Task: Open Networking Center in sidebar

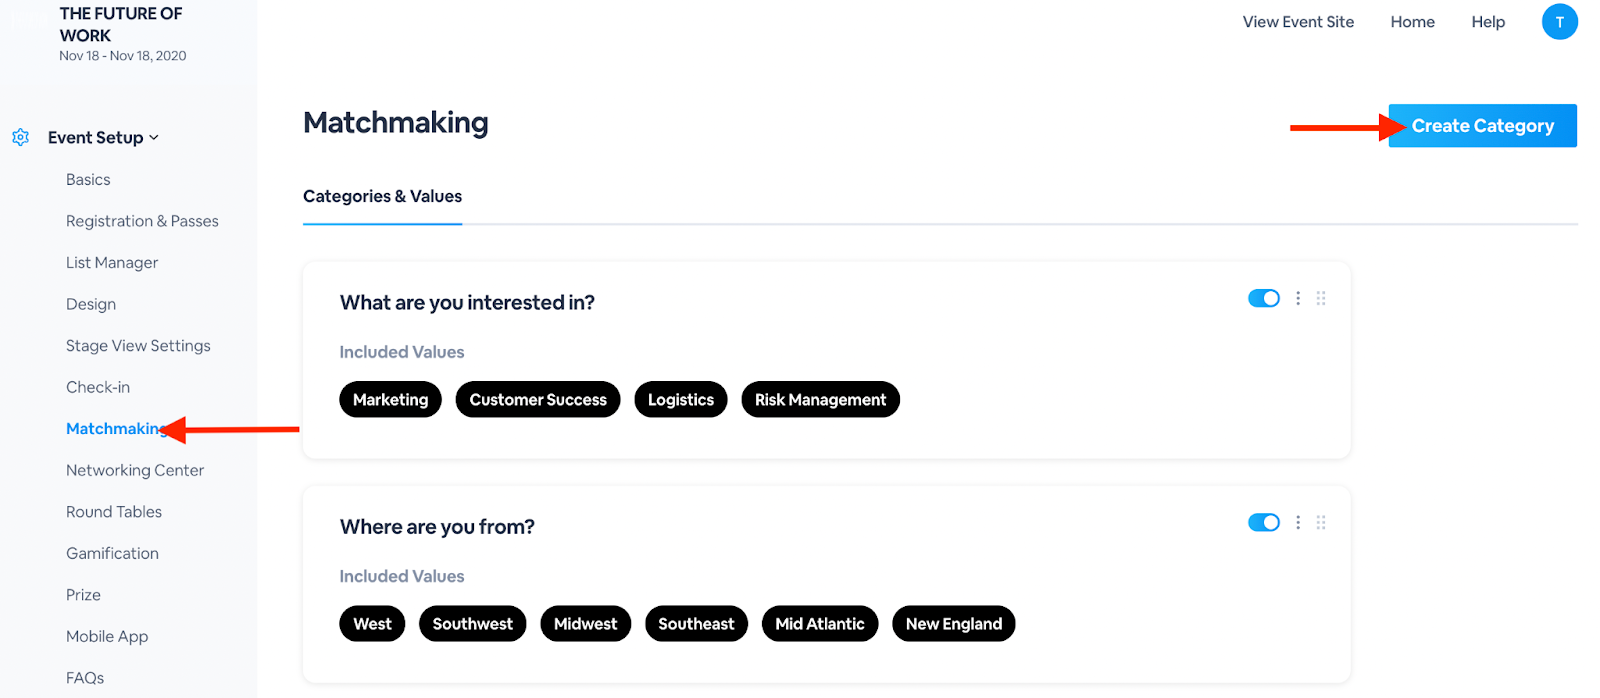Action: (135, 470)
